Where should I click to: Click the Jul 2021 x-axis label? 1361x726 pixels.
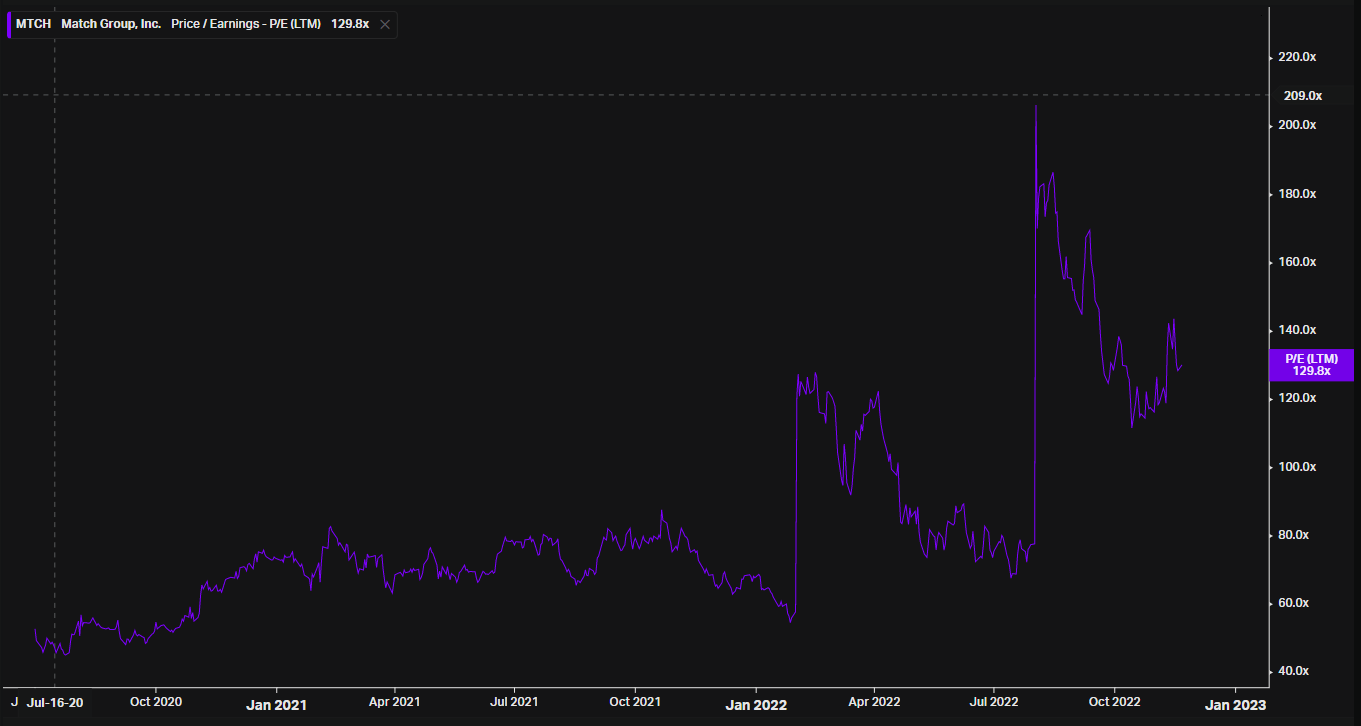click(514, 702)
